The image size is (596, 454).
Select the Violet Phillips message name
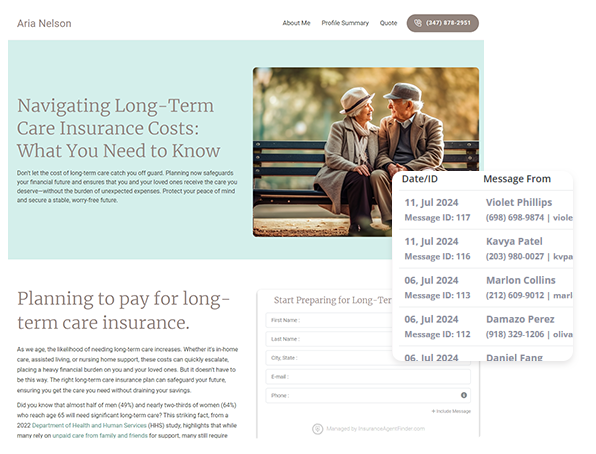click(x=519, y=202)
